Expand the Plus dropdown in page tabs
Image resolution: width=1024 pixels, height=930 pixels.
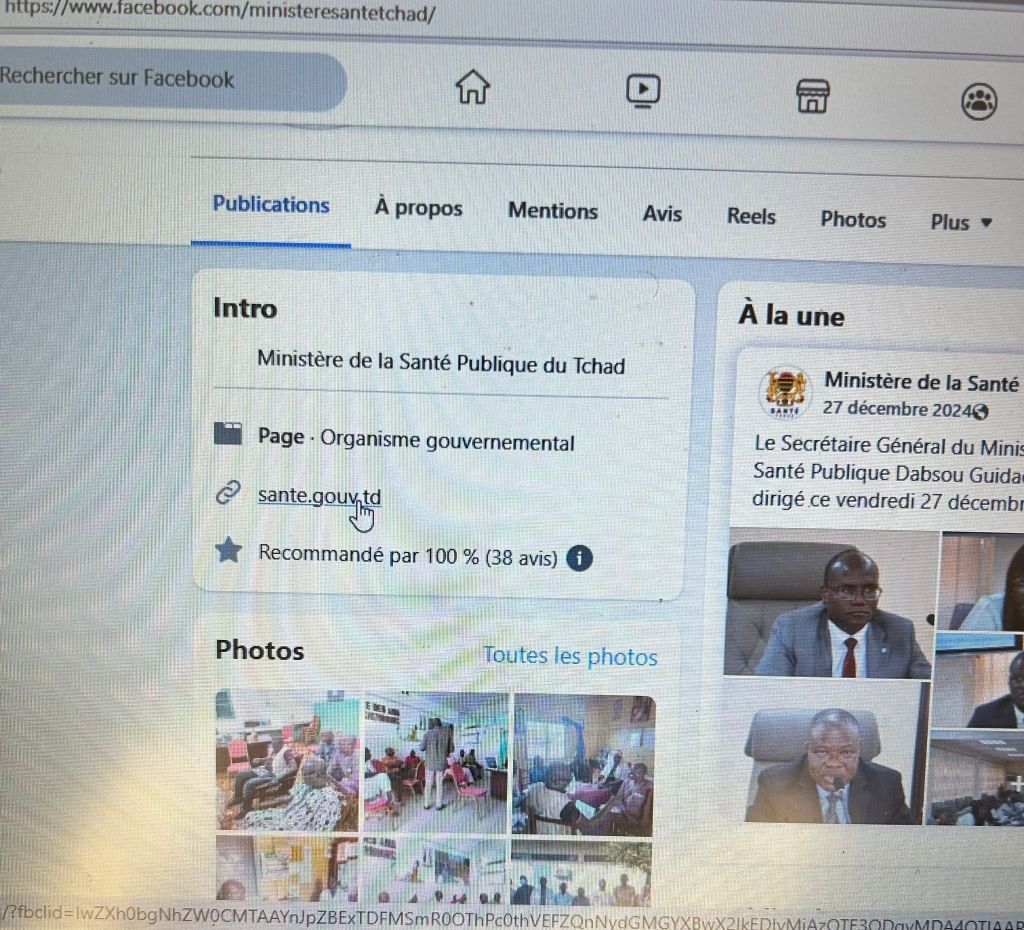click(960, 222)
